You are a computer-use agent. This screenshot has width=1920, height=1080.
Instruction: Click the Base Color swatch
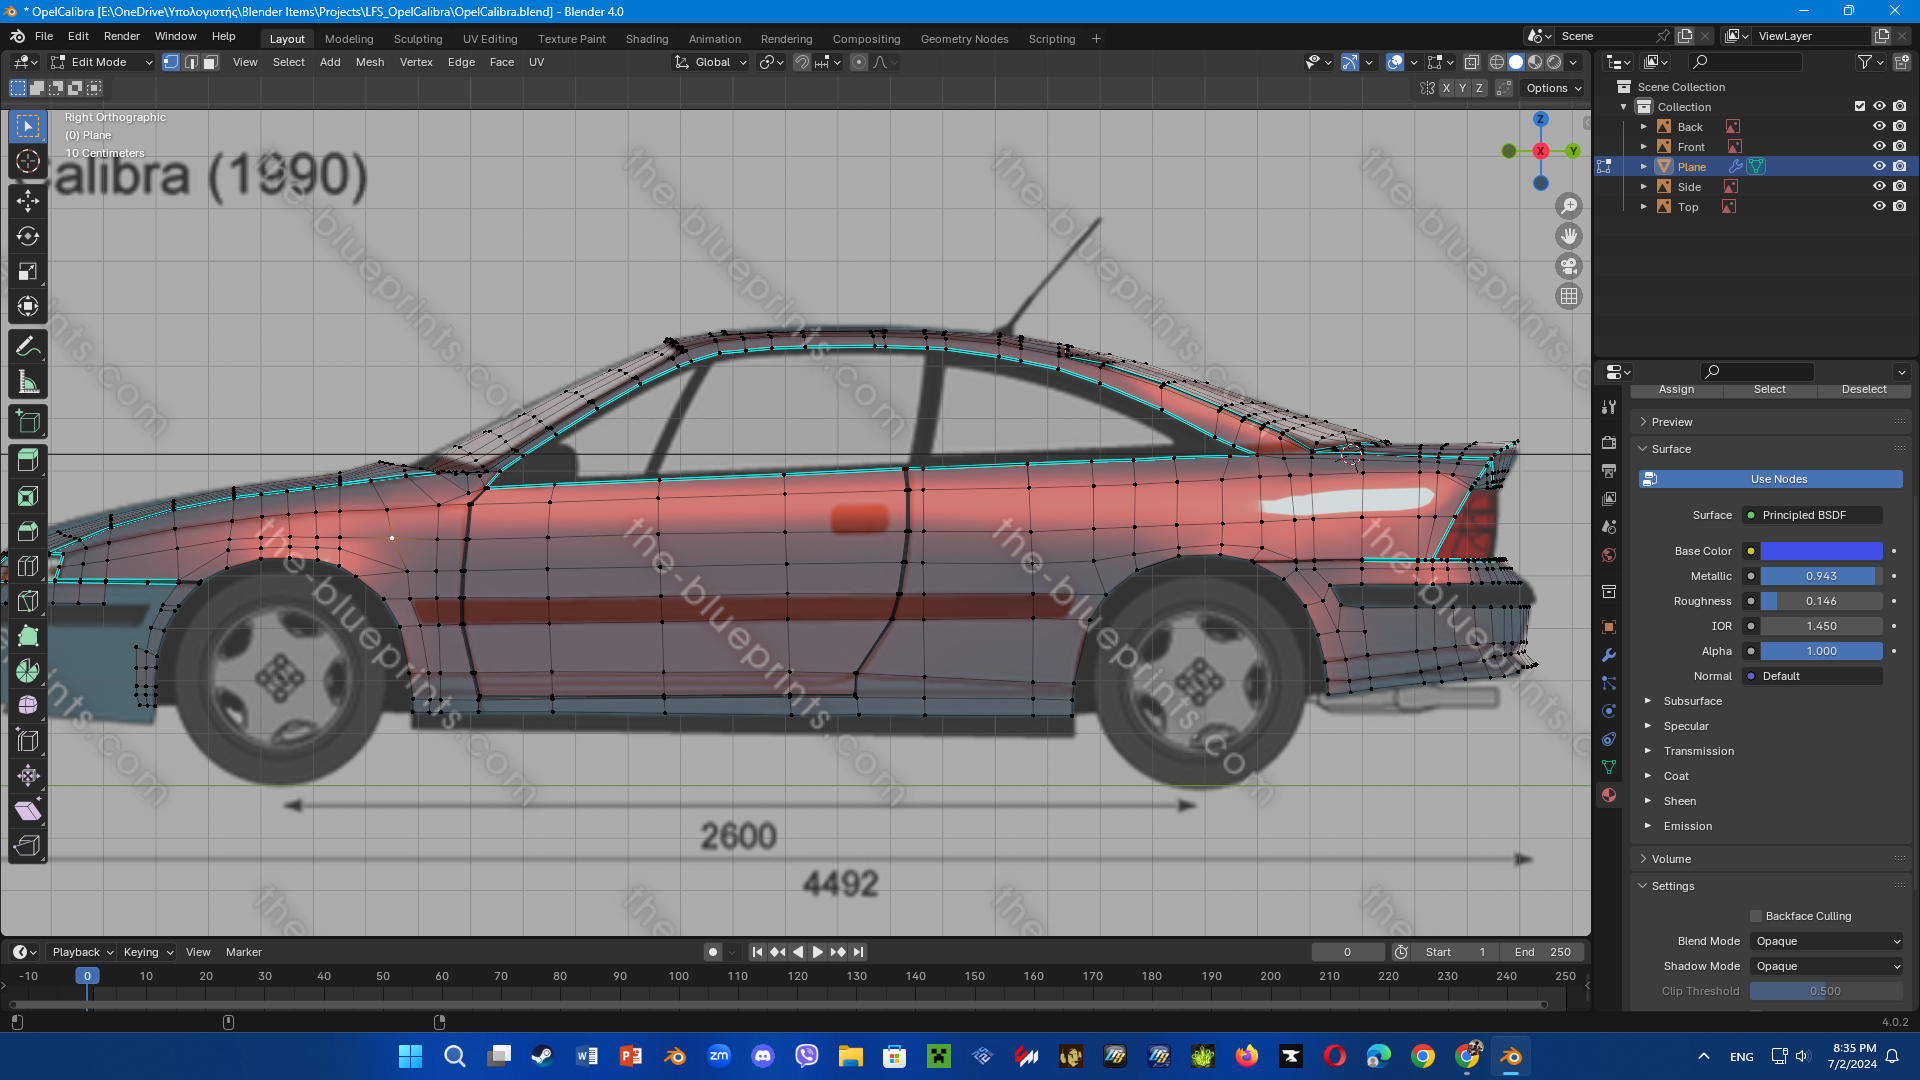[x=1820, y=551]
